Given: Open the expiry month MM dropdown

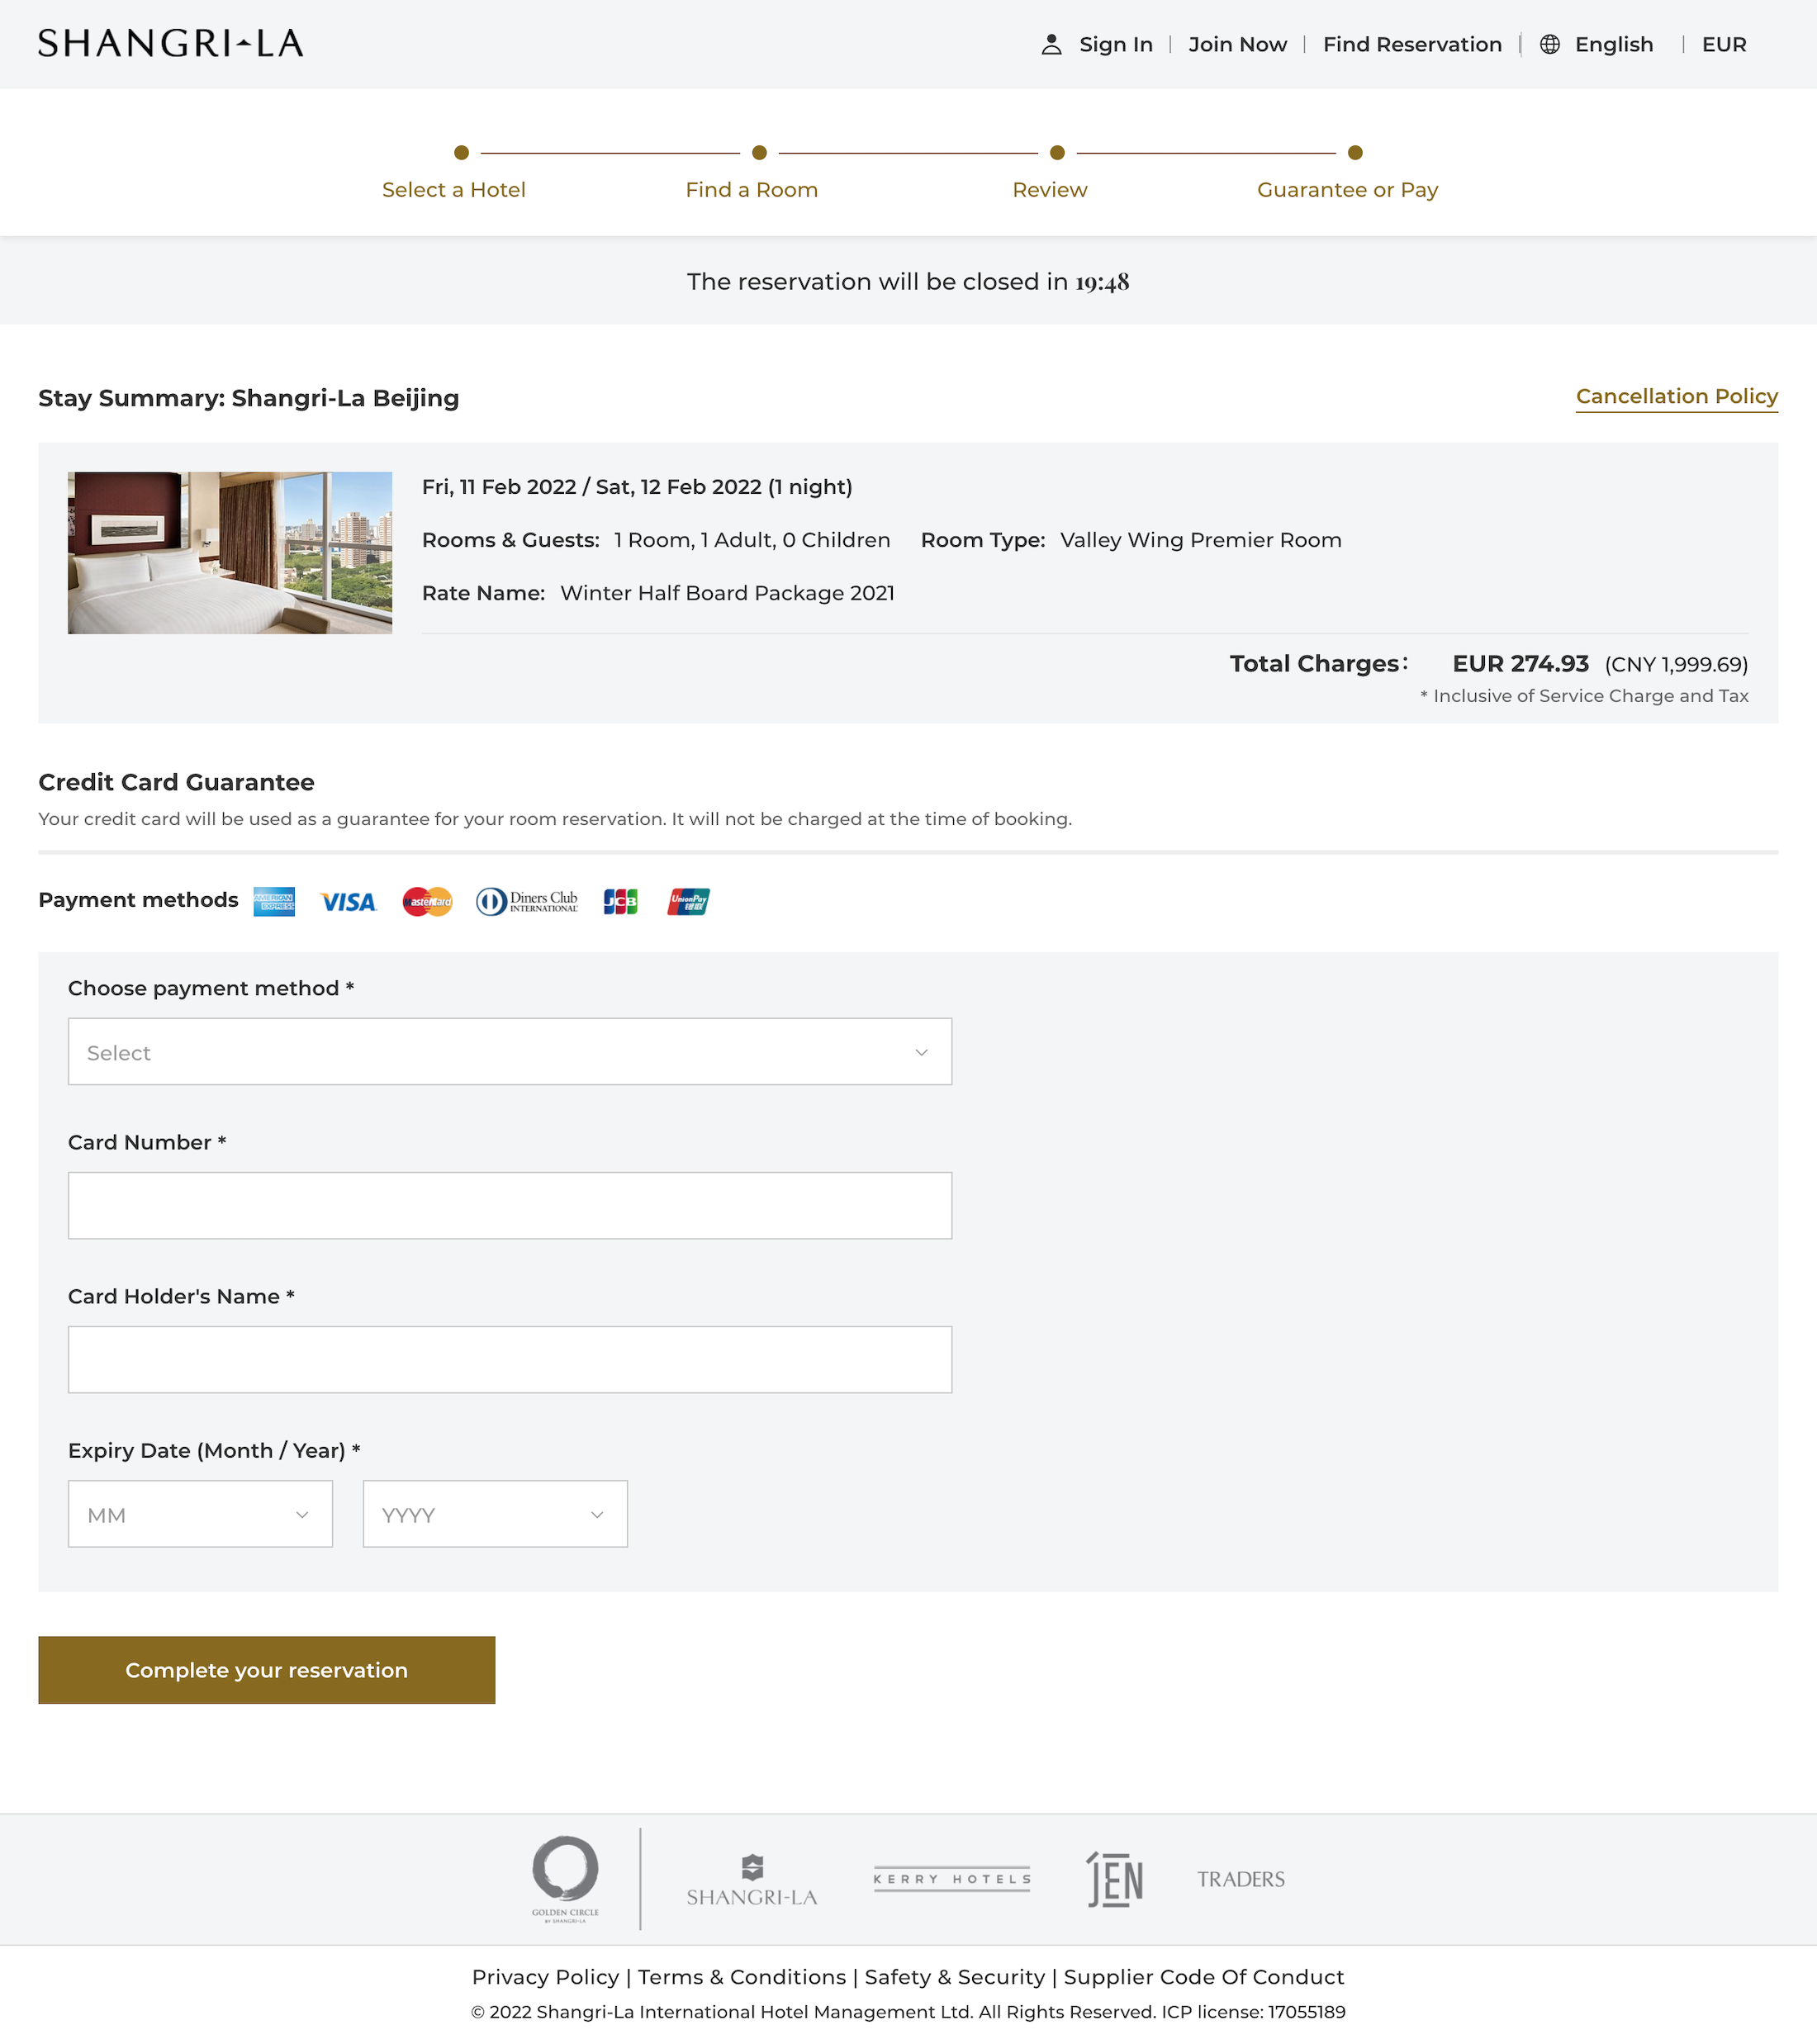Looking at the screenshot, I should point(200,1514).
